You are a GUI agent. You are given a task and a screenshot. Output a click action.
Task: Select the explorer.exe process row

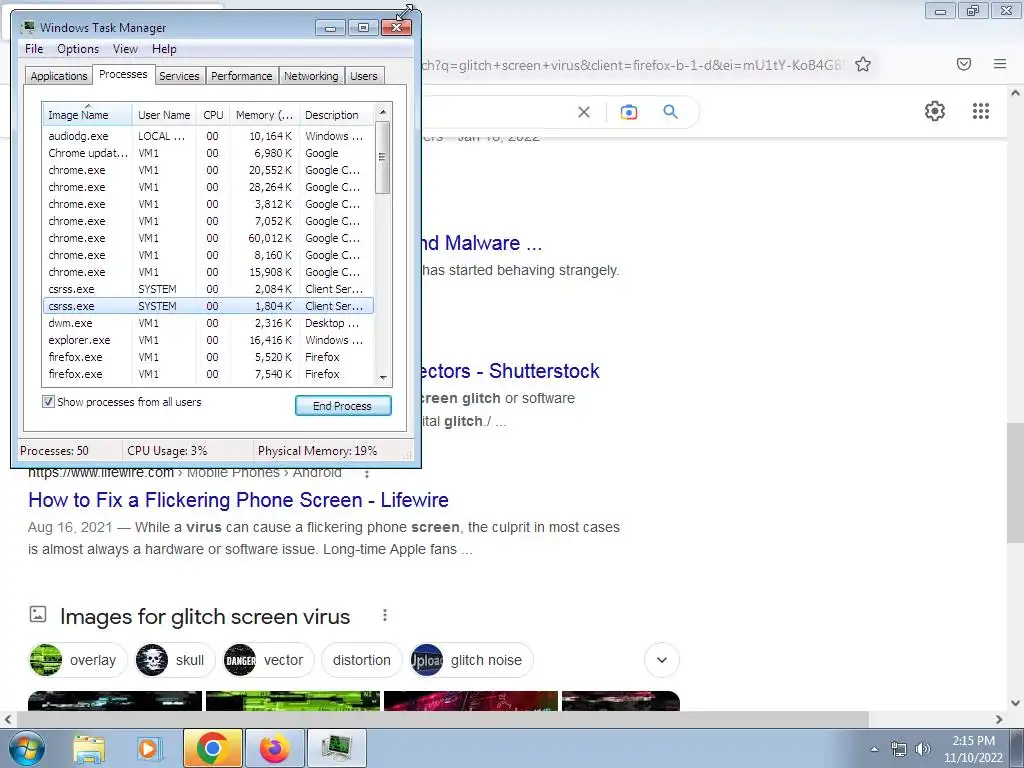click(208, 340)
